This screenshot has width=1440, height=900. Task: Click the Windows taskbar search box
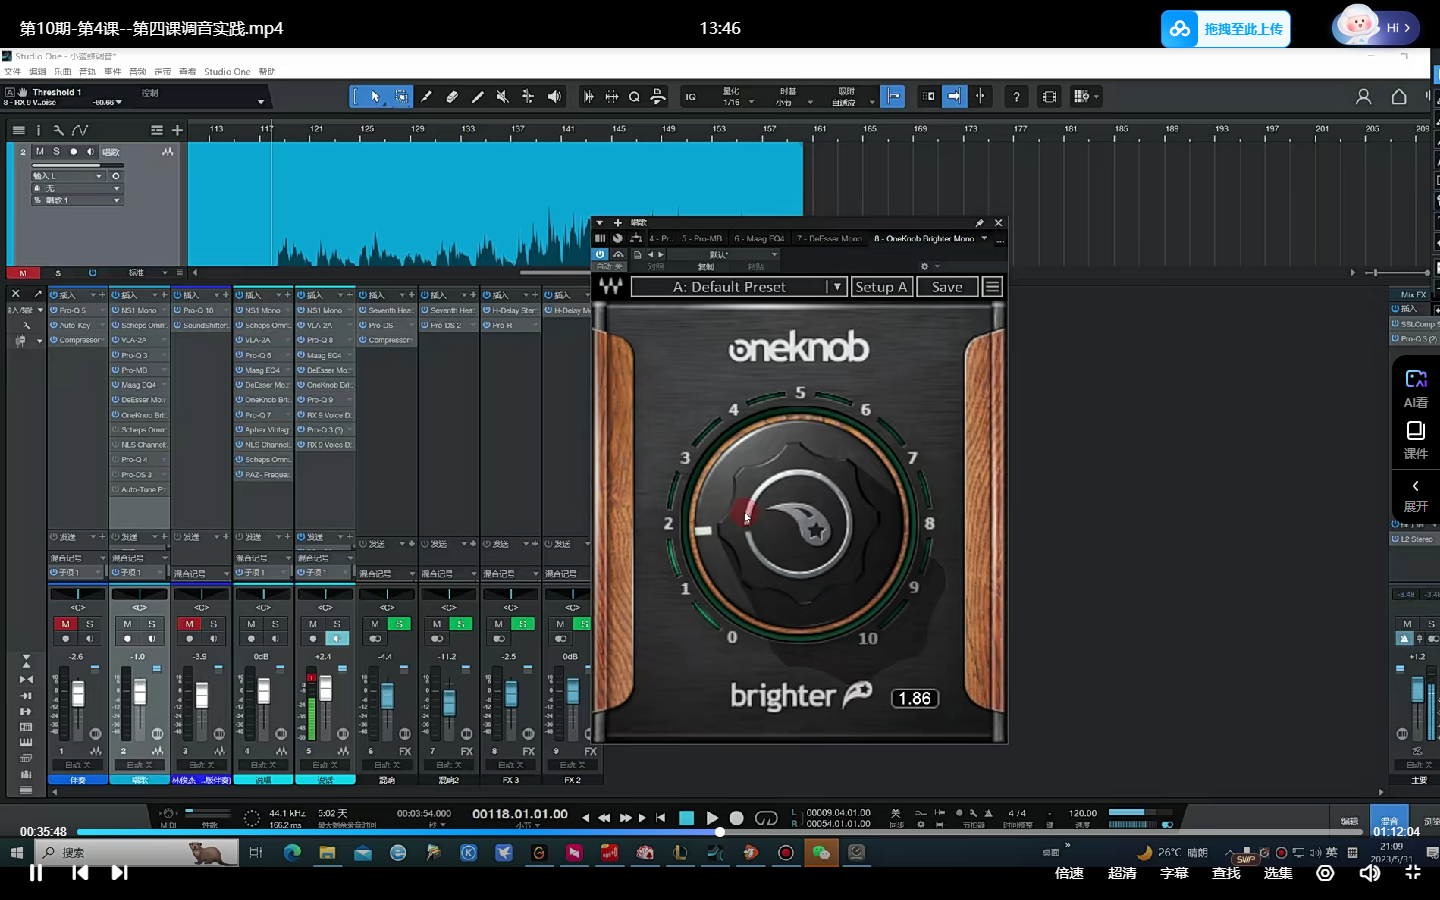137,853
